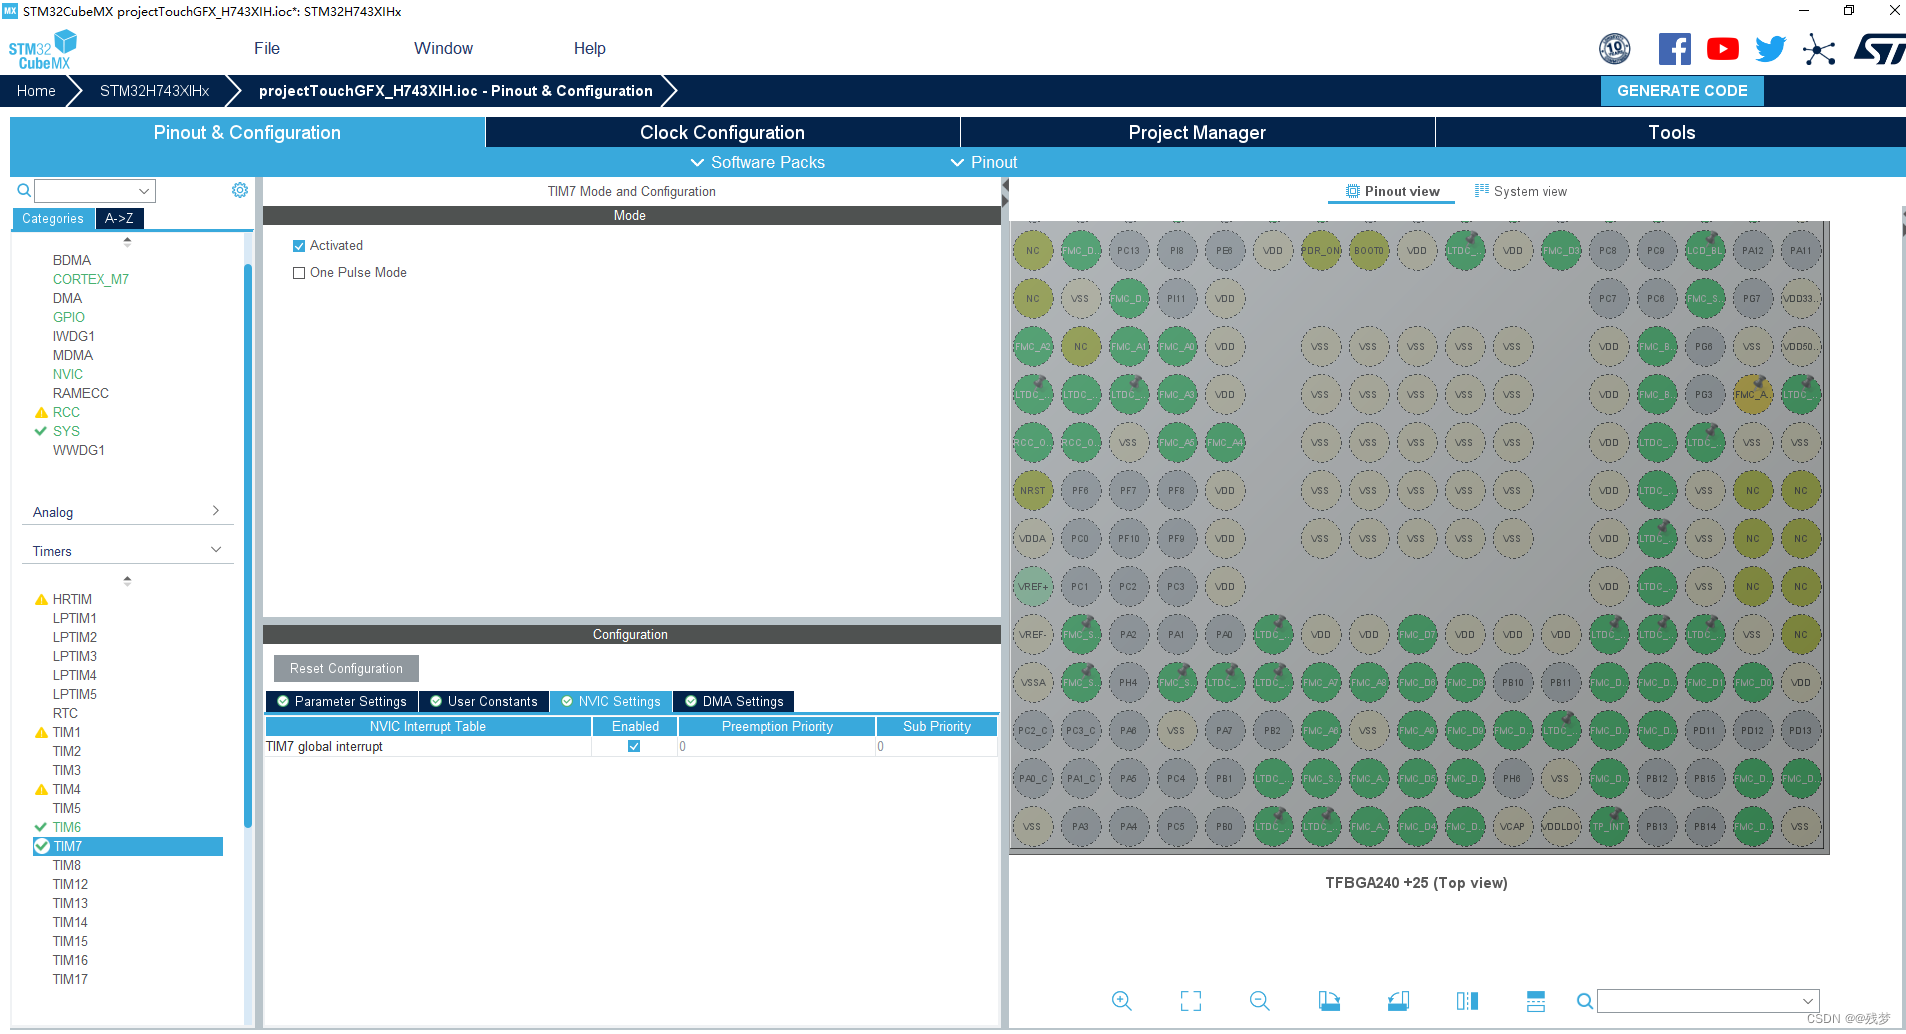Open the categories settings gear
Viewport: 1906px width, 1034px height.
pos(240,190)
